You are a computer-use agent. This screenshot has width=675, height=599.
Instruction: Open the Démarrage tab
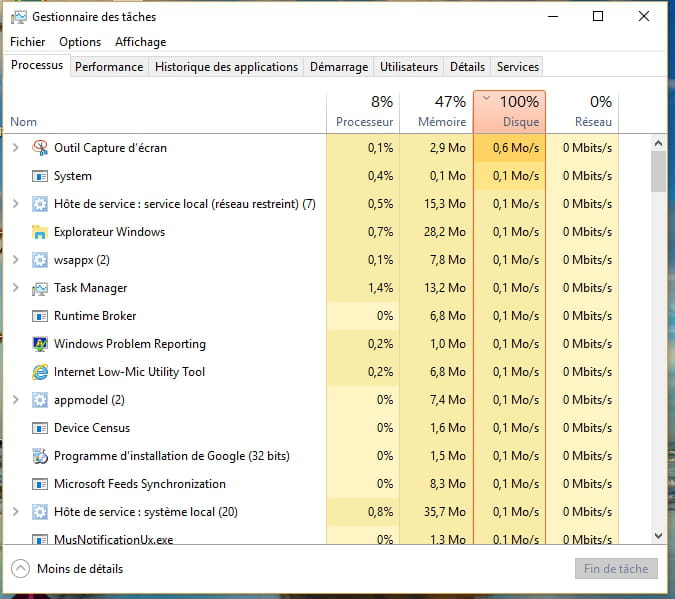tap(339, 67)
